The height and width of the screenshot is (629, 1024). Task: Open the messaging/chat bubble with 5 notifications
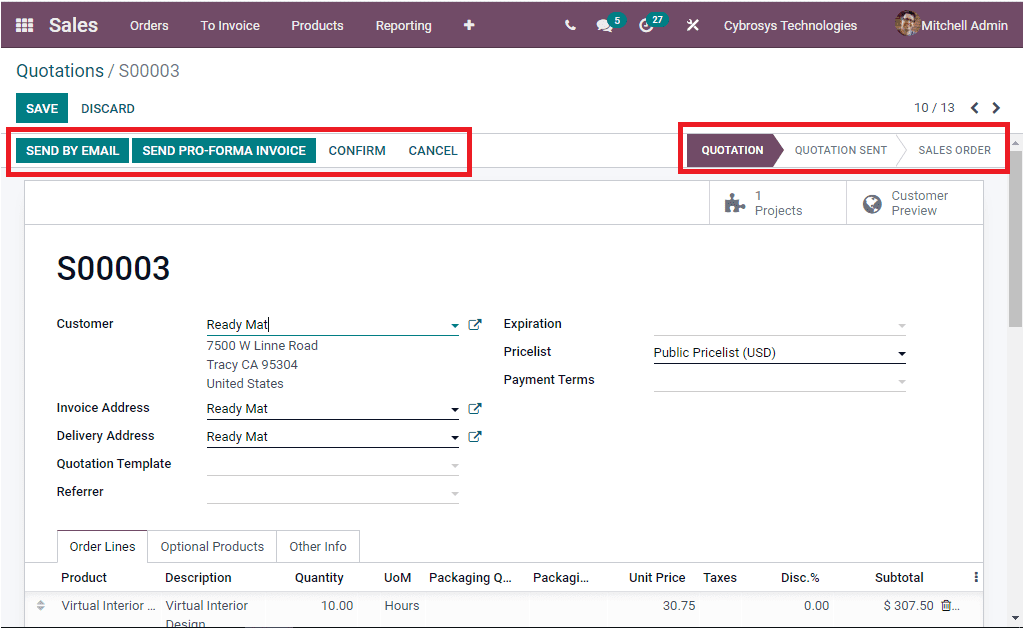pos(608,25)
